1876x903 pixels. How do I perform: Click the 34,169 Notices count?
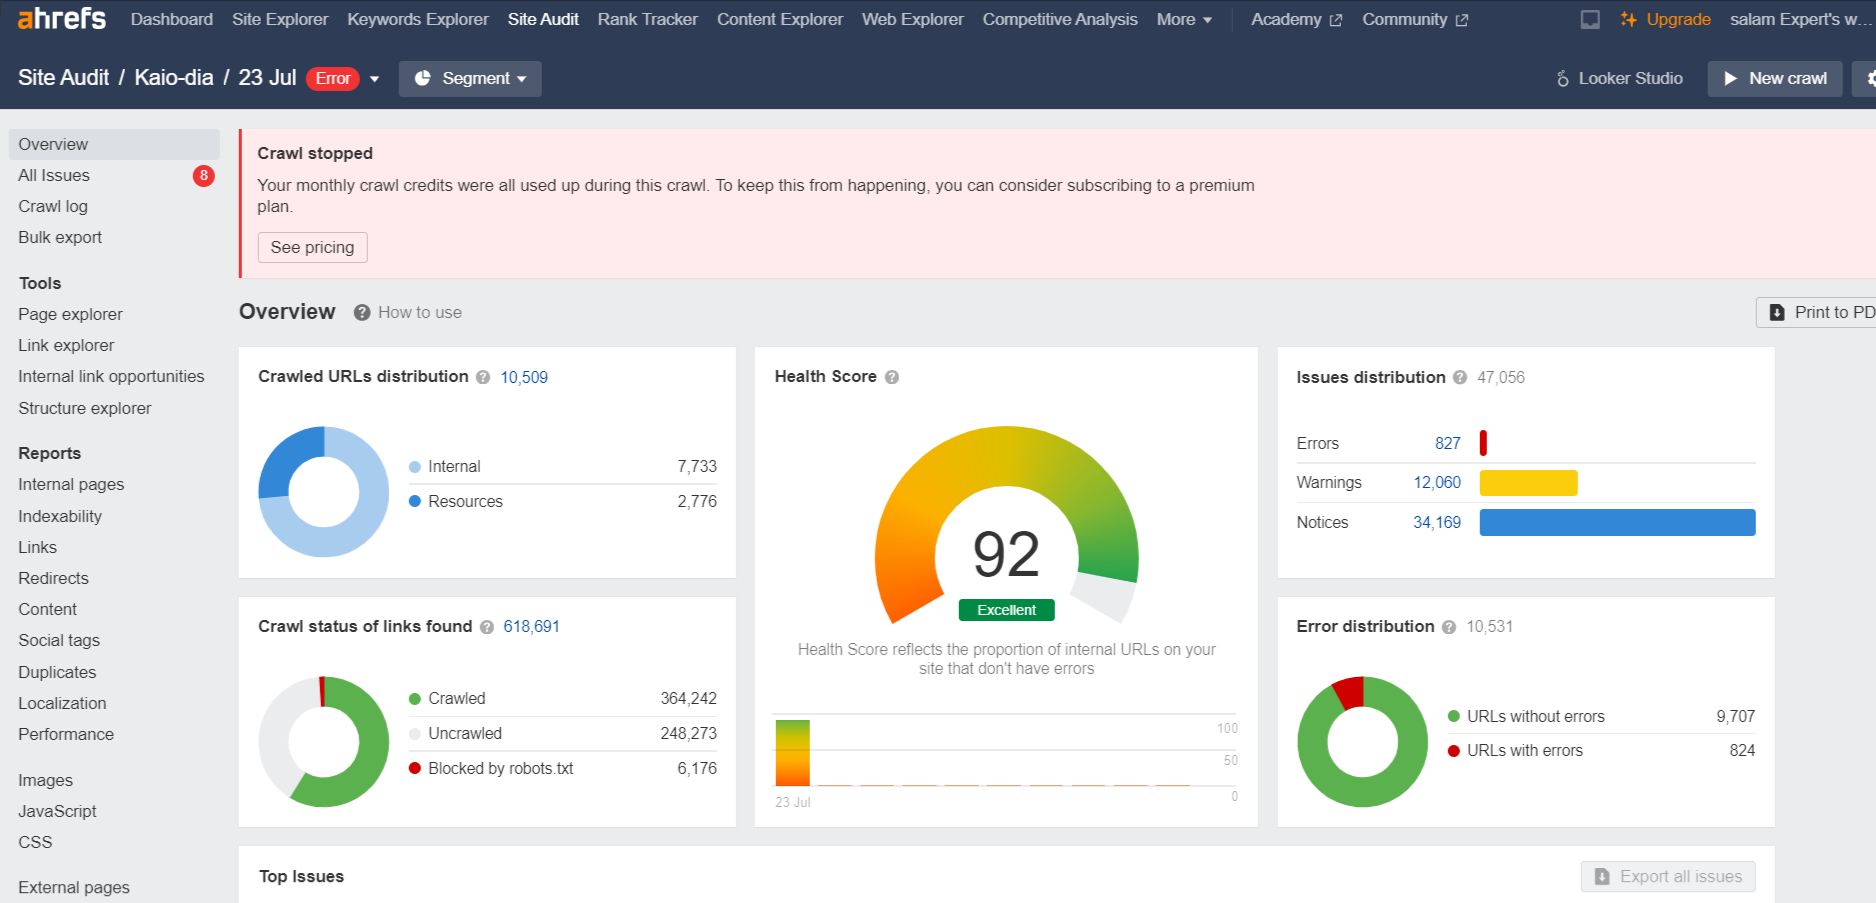click(1437, 522)
